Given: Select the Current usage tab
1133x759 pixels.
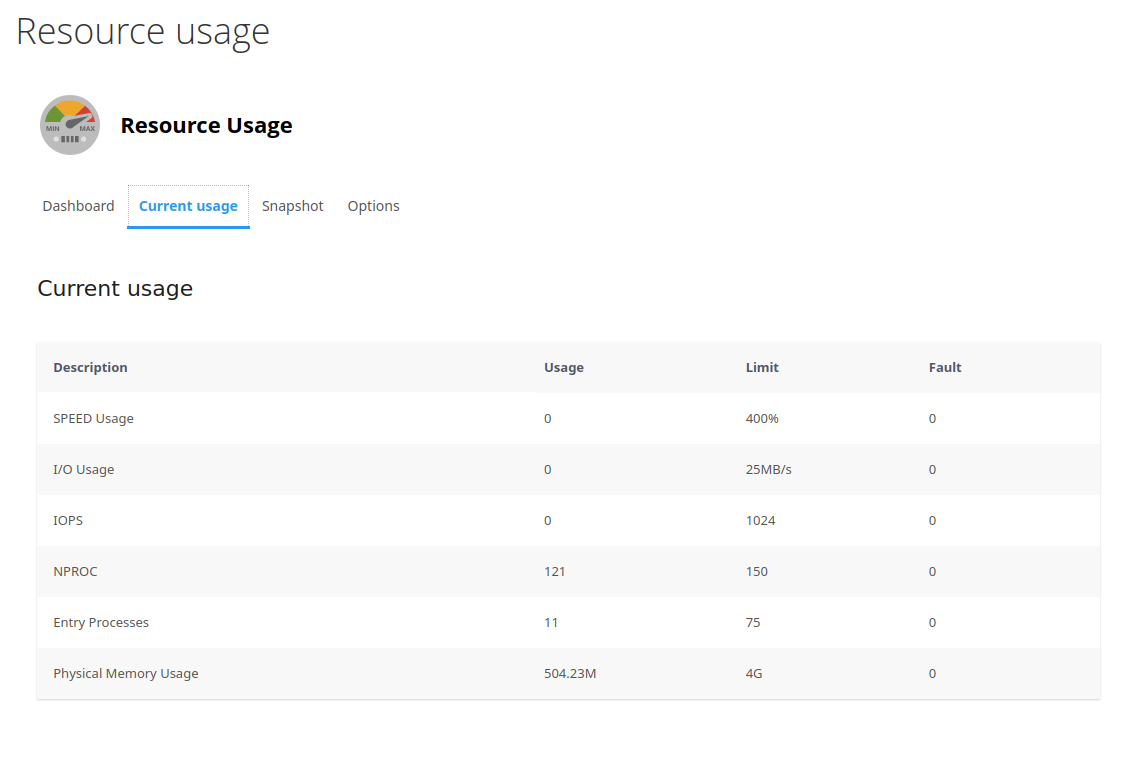Looking at the screenshot, I should 188,206.
